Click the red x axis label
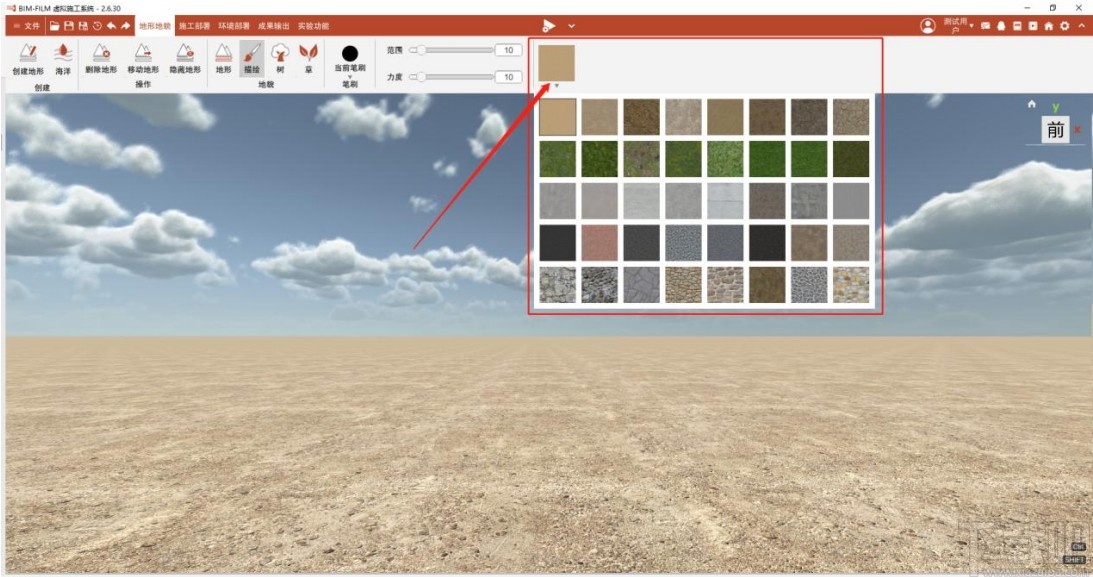This screenshot has height=577, width=1093. tap(1077, 130)
